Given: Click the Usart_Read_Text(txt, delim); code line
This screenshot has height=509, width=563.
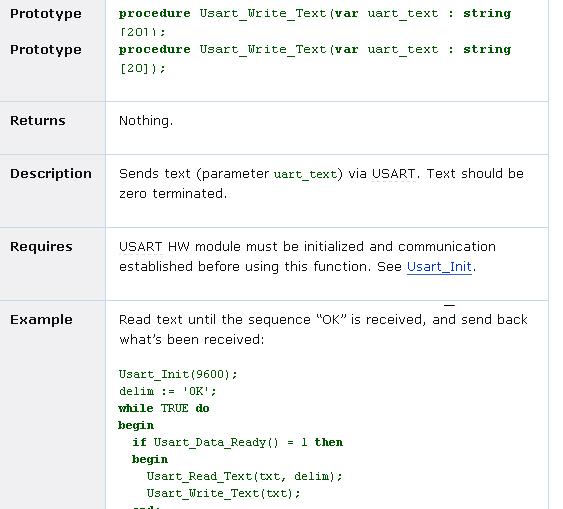Looking at the screenshot, I should tap(244, 477).
